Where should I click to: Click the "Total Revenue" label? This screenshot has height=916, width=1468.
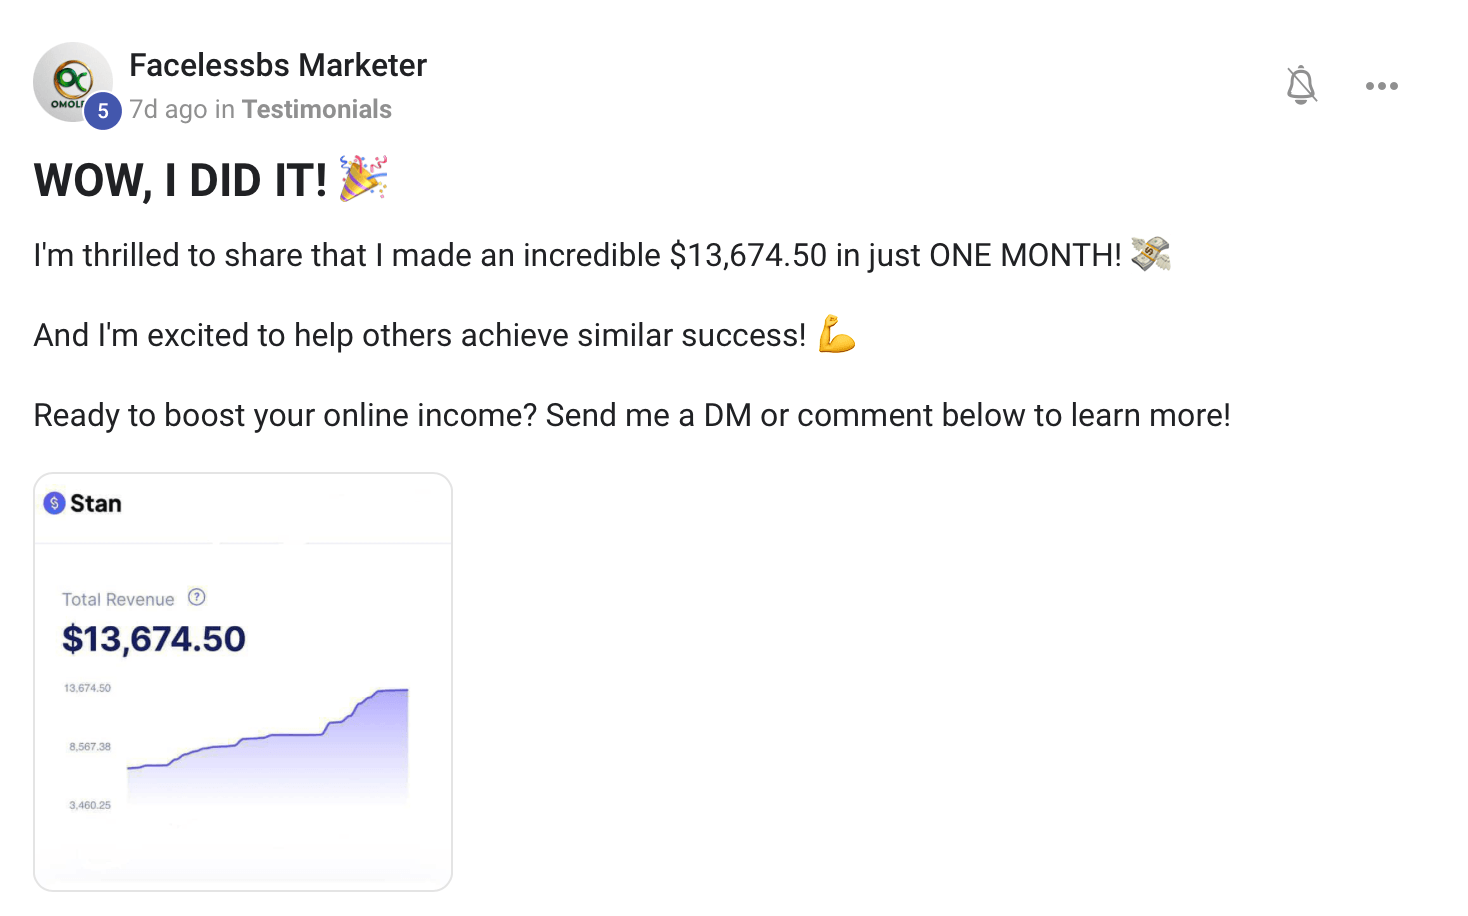pyautogui.click(x=118, y=599)
